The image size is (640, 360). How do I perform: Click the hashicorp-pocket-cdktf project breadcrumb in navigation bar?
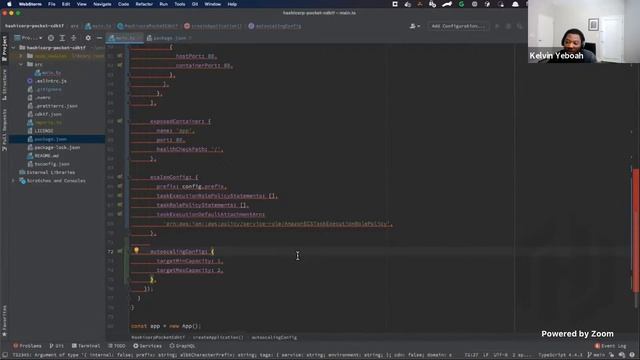[34, 26]
